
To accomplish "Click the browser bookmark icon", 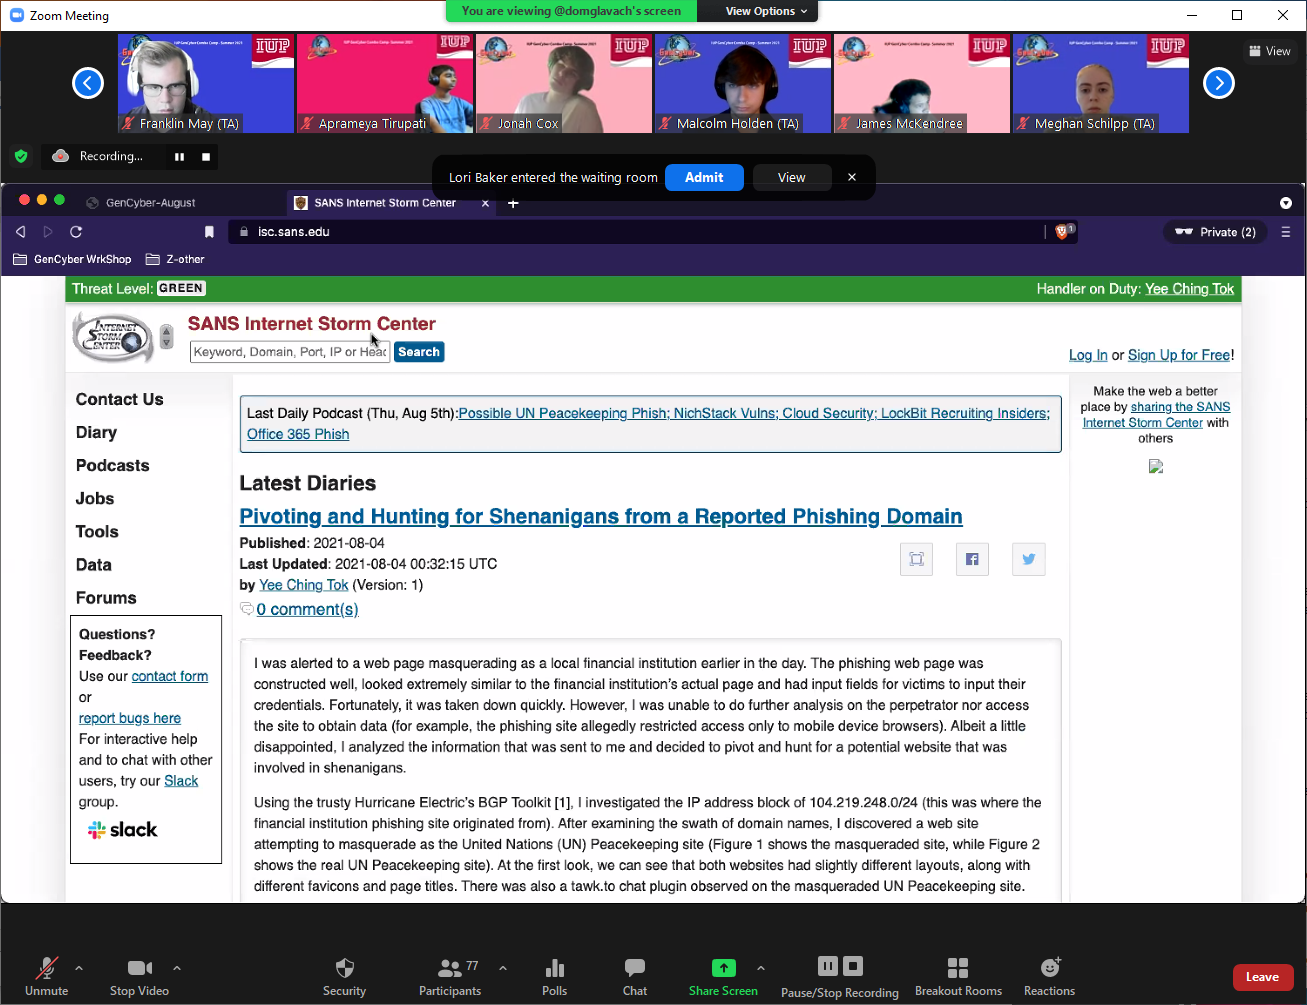I will pyautogui.click(x=209, y=231).
